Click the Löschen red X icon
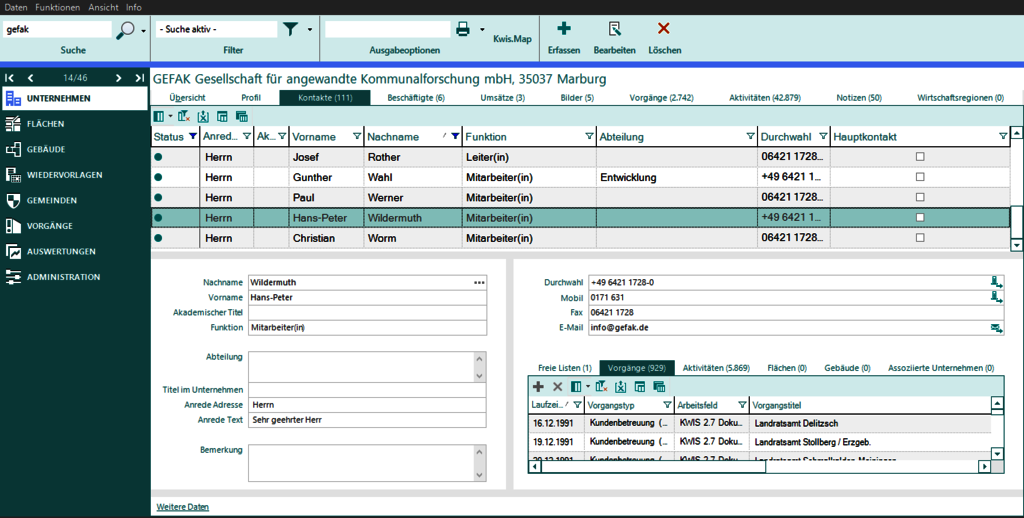This screenshot has width=1024, height=518. pos(664,29)
